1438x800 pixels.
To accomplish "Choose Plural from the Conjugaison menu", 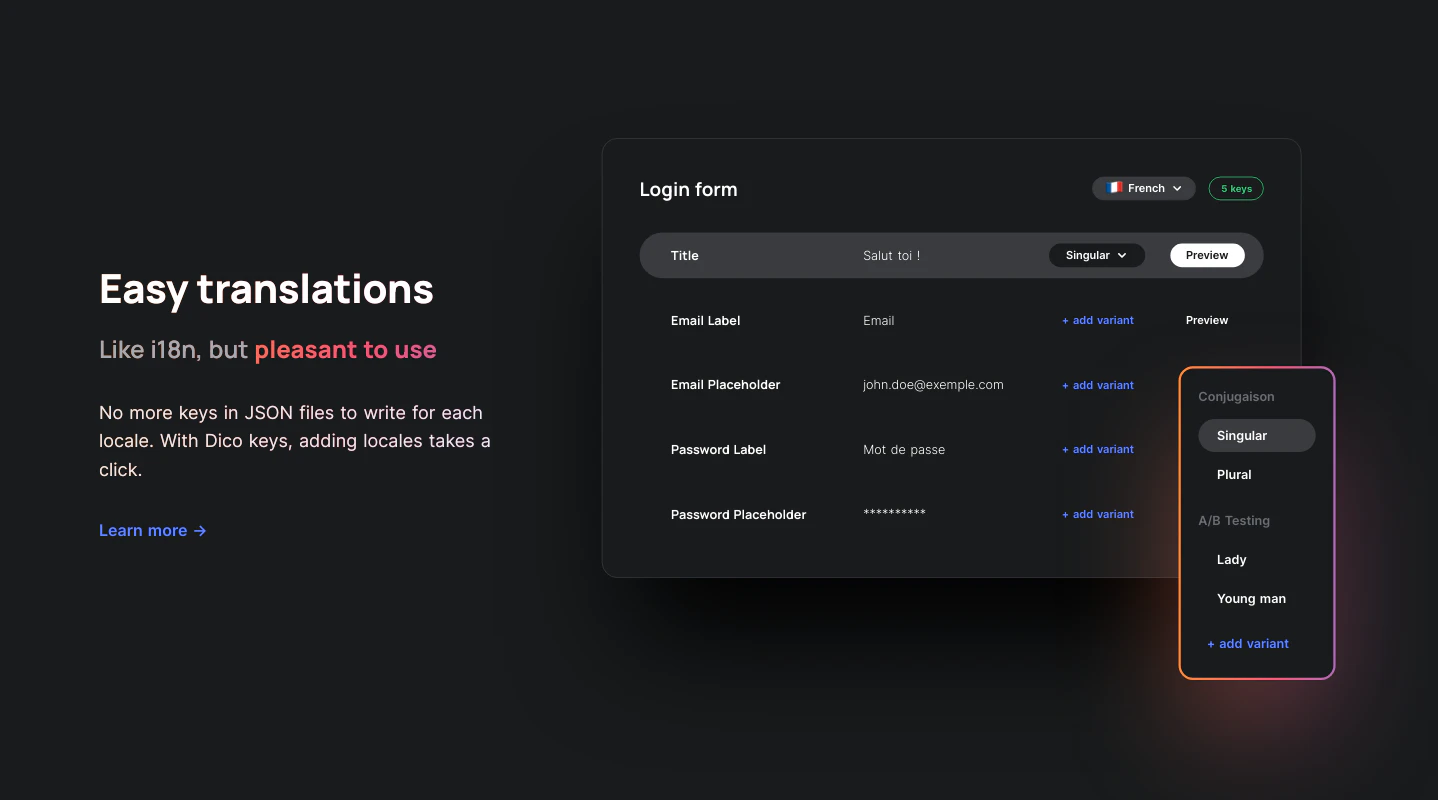I will coord(1234,475).
